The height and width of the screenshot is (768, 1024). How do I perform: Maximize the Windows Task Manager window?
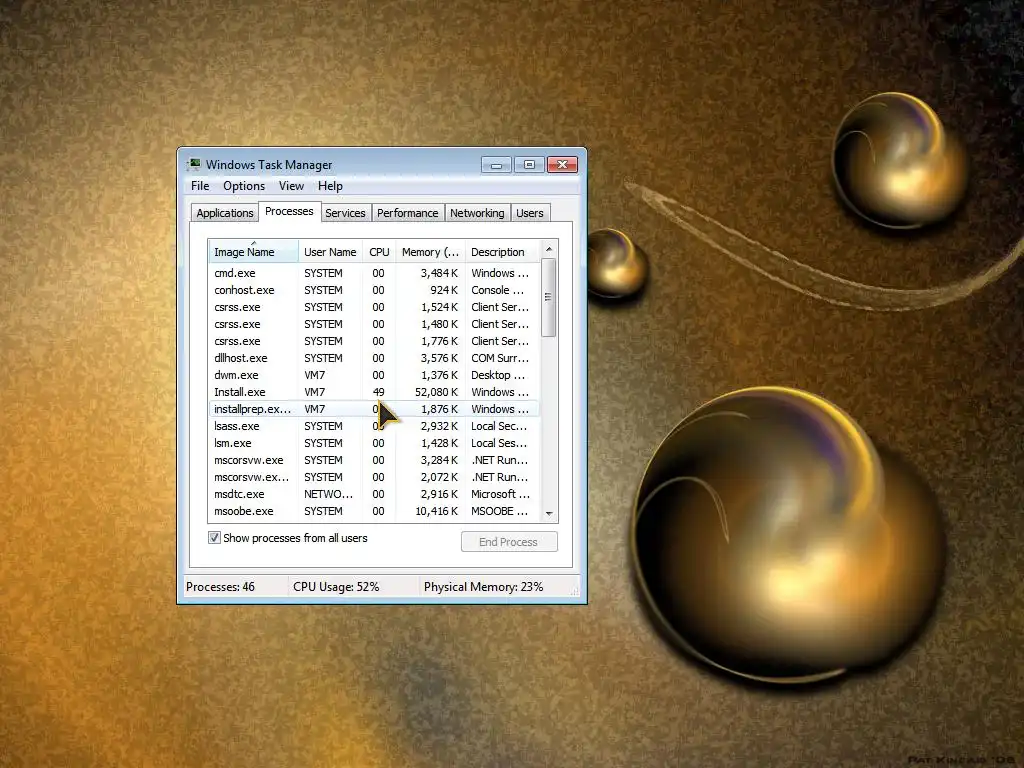(529, 165)
